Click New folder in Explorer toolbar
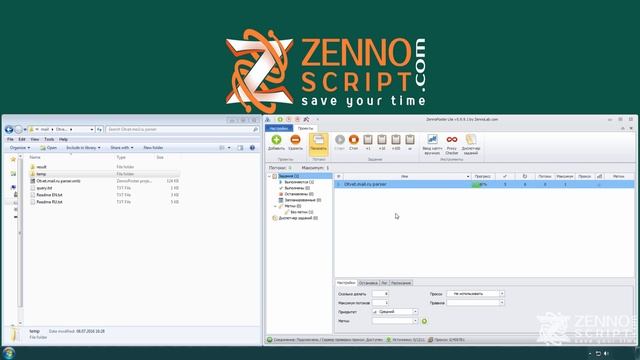 [153, 148]
